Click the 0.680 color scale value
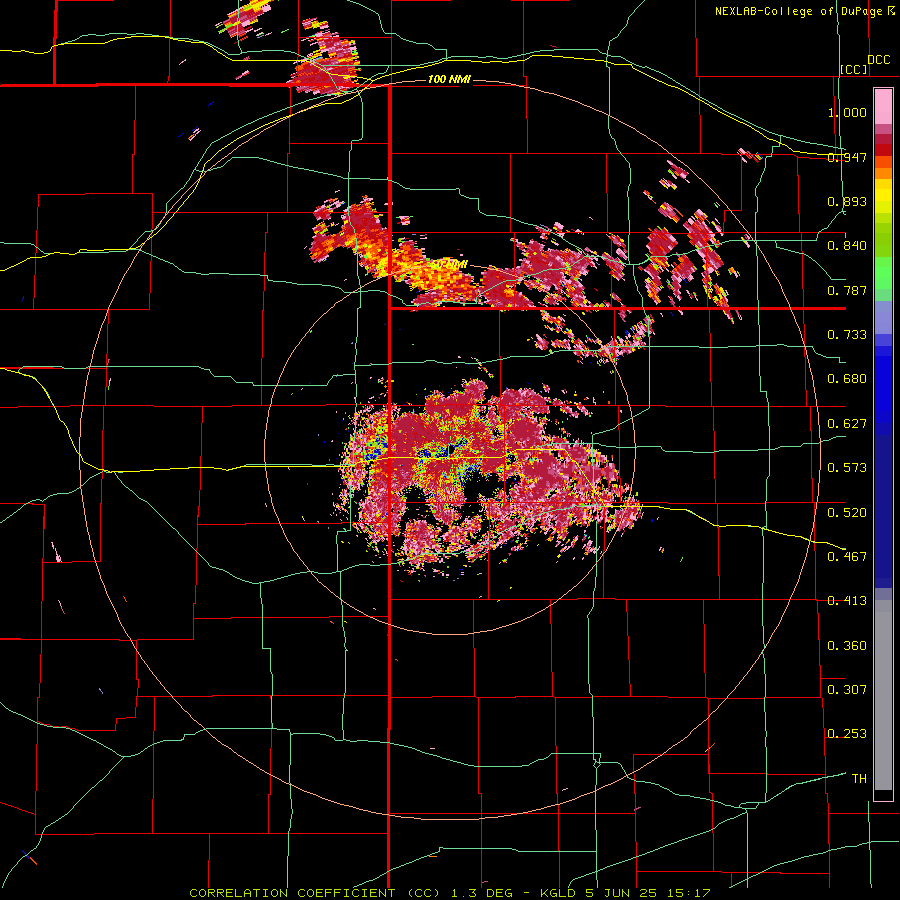 pos(847,379)
